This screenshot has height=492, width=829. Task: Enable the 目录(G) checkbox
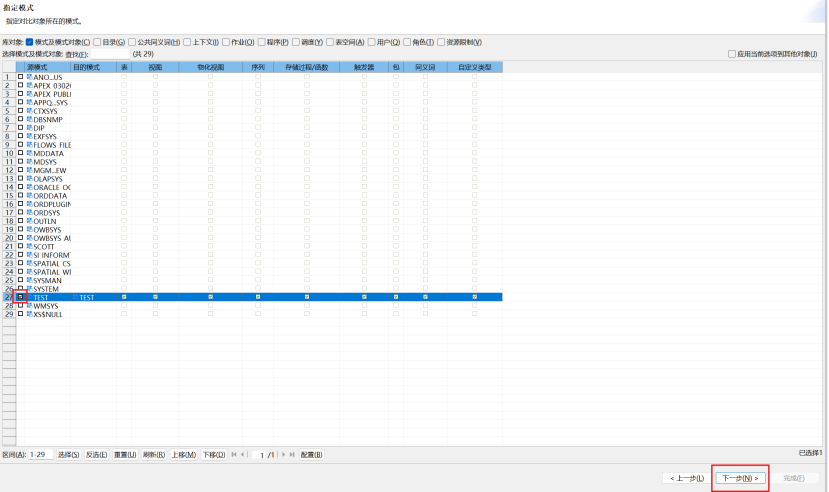click(x=97, y=42)
